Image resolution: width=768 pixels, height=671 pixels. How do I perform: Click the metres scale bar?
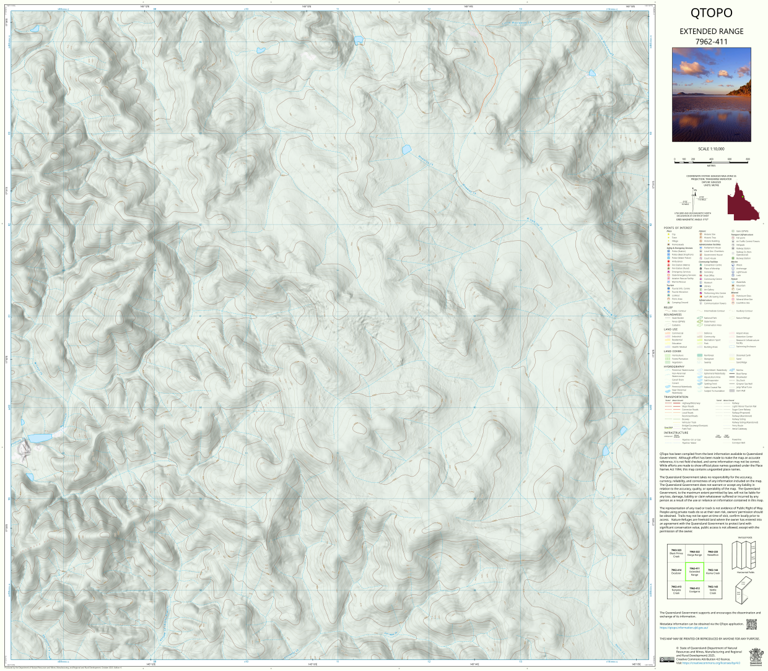pos(712,163)
